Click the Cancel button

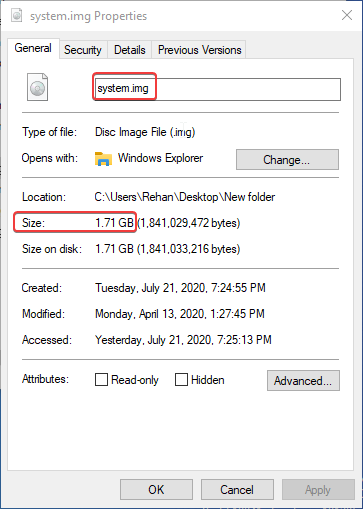click(237, 490)
